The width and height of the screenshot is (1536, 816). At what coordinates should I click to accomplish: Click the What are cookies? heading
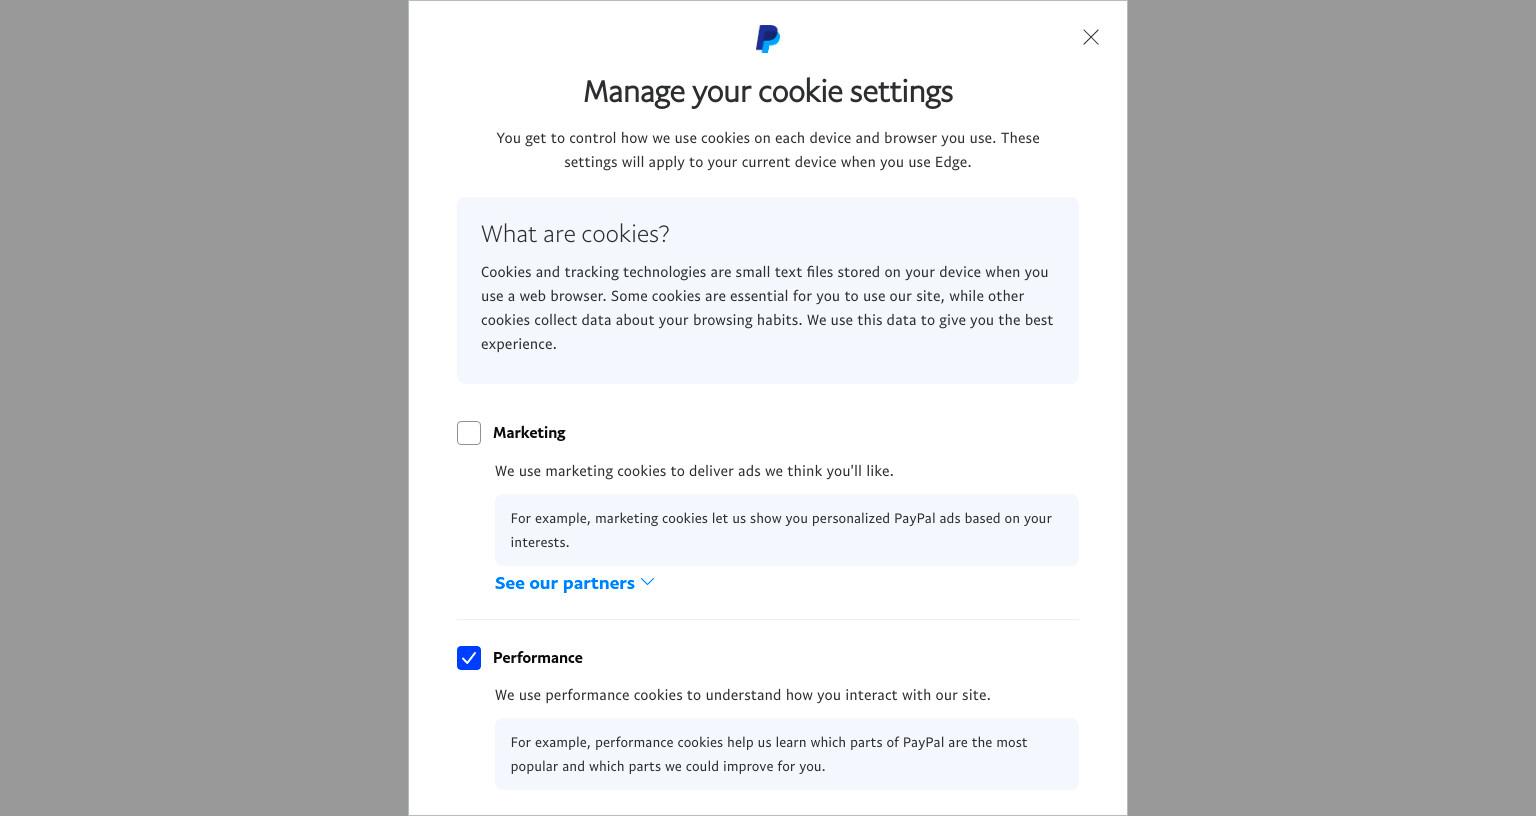click(x=575, y=234)
